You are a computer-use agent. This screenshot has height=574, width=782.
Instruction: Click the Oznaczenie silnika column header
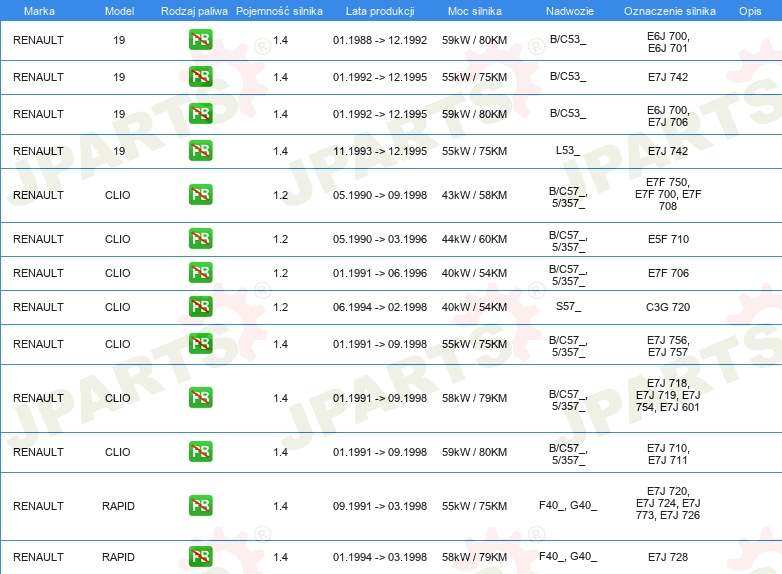click(669, 11)
